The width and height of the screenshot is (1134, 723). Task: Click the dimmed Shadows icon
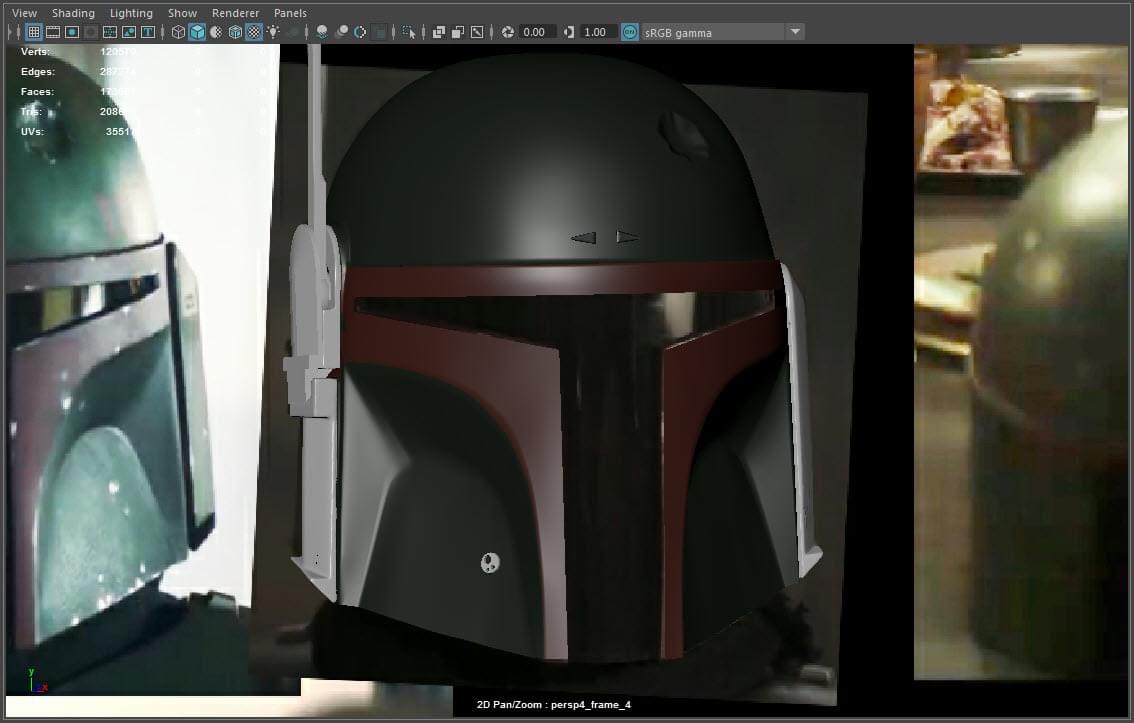coord(292,32)
